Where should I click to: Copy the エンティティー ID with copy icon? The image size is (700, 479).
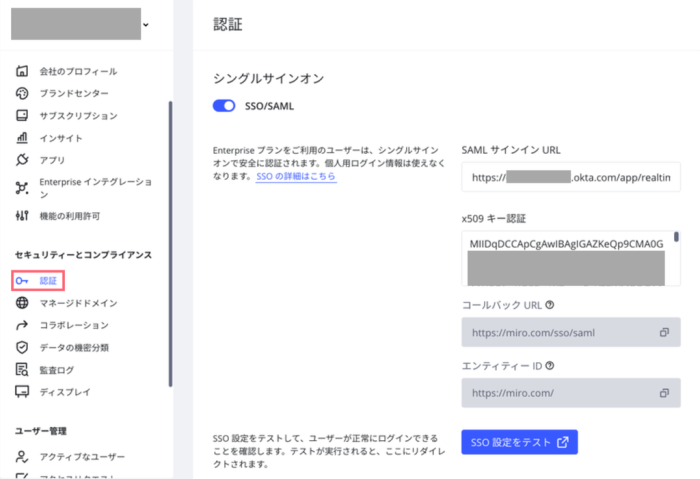pos(664,391)
